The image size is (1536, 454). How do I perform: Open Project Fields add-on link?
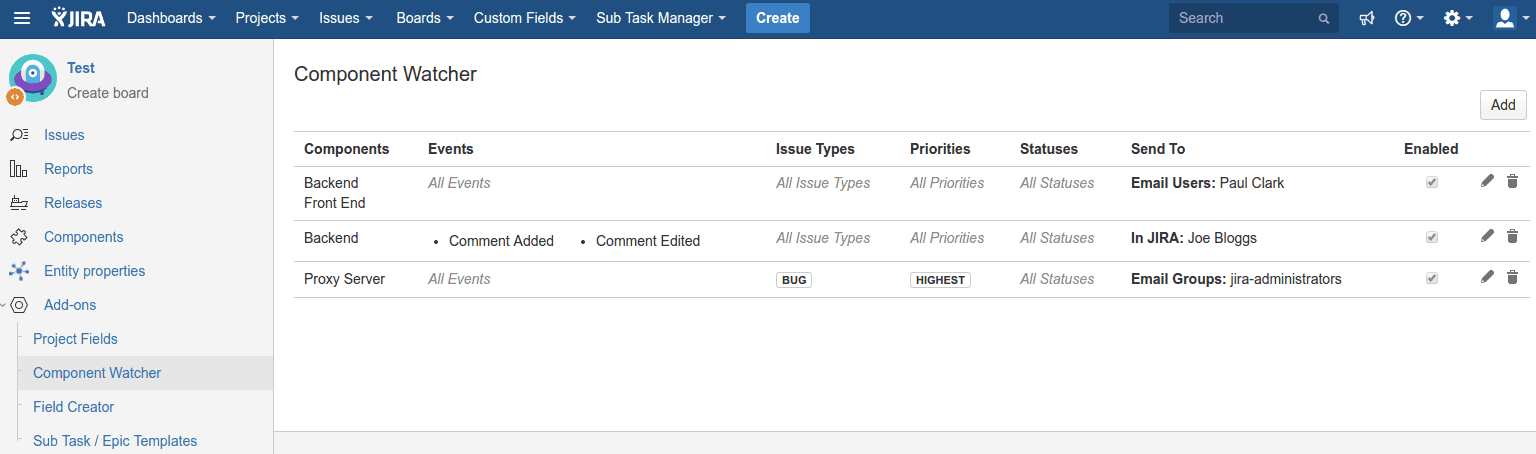point(75,339)
